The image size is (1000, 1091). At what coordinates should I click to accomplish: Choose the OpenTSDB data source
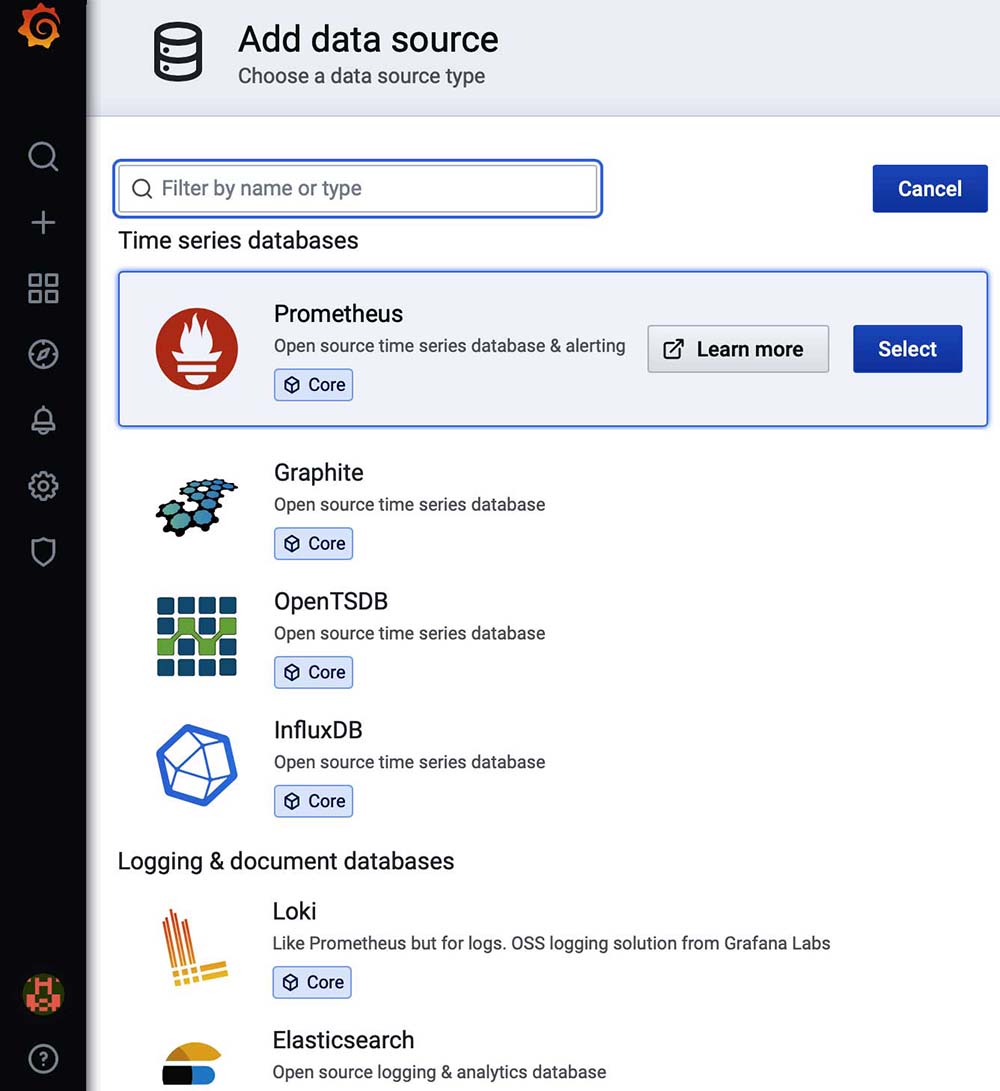tap(330, 602)
